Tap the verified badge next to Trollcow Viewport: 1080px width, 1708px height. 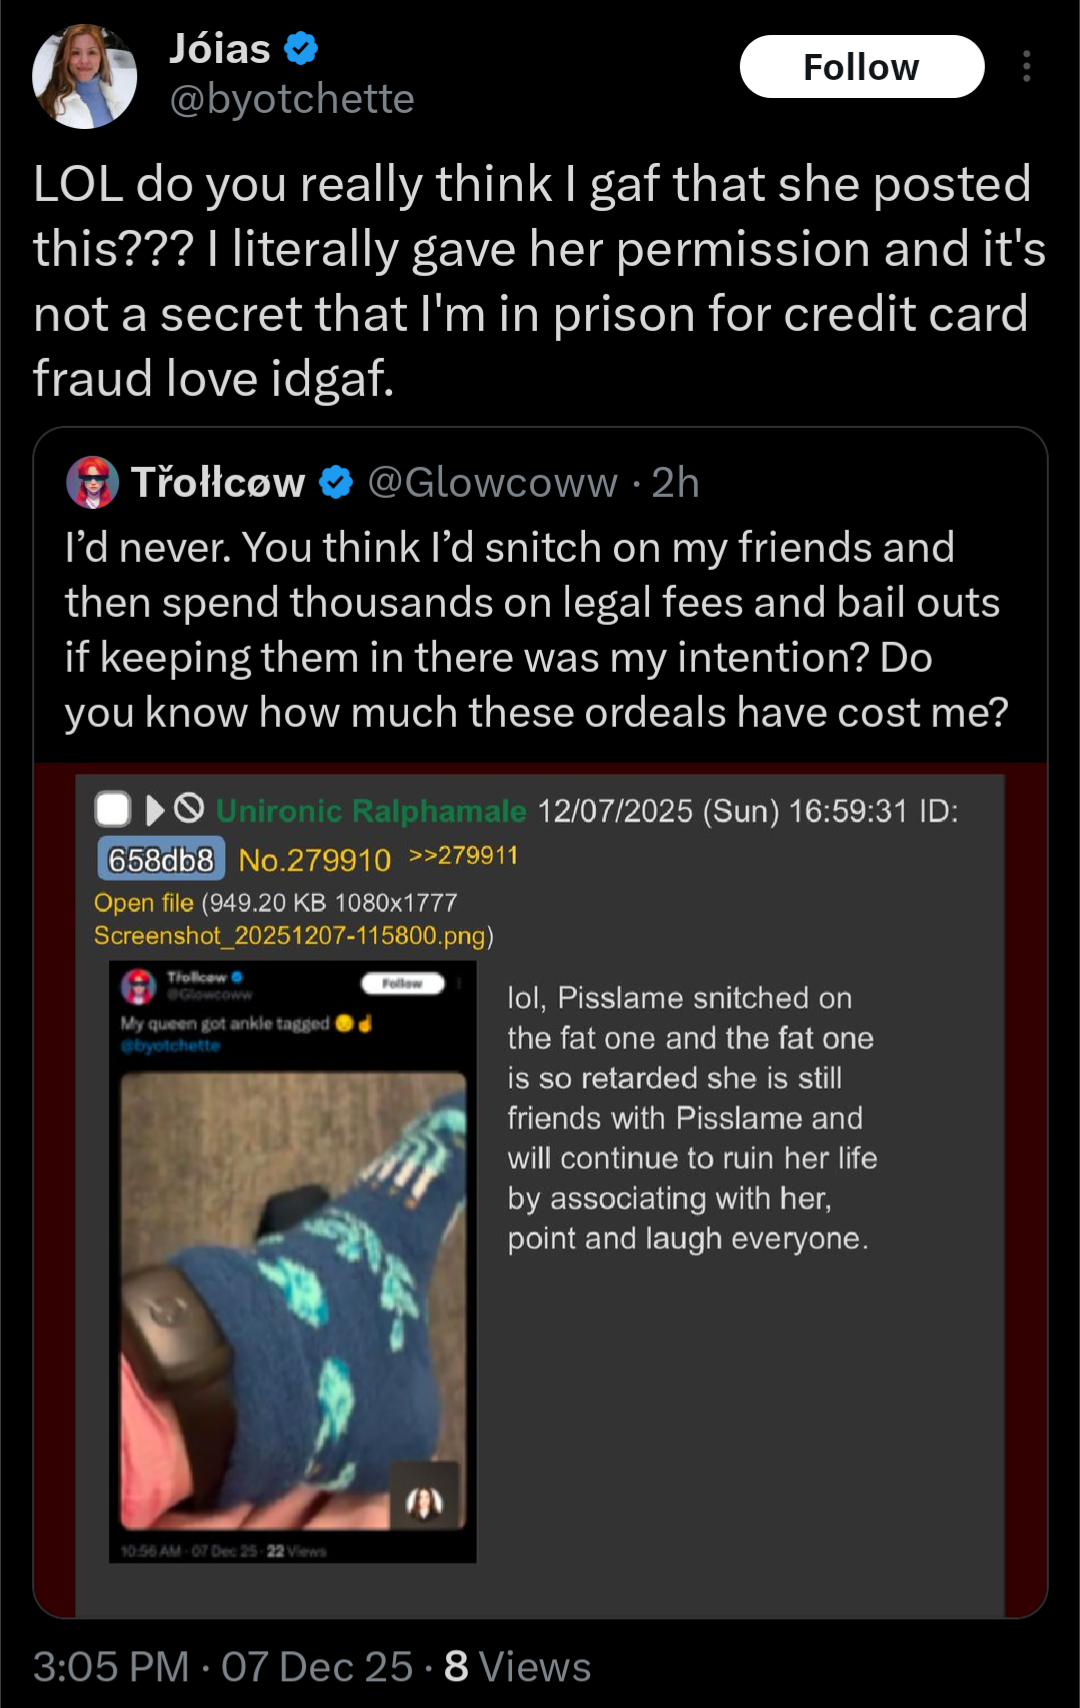click(x=336, y=483)
